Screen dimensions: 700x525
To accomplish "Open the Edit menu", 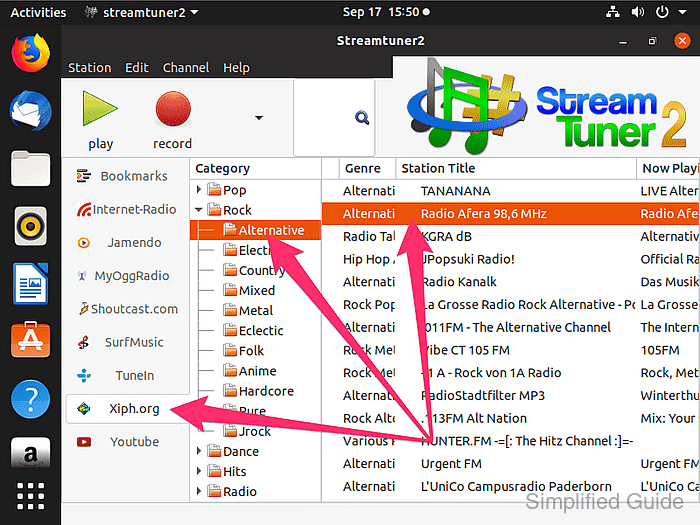I will pos(137,67).
